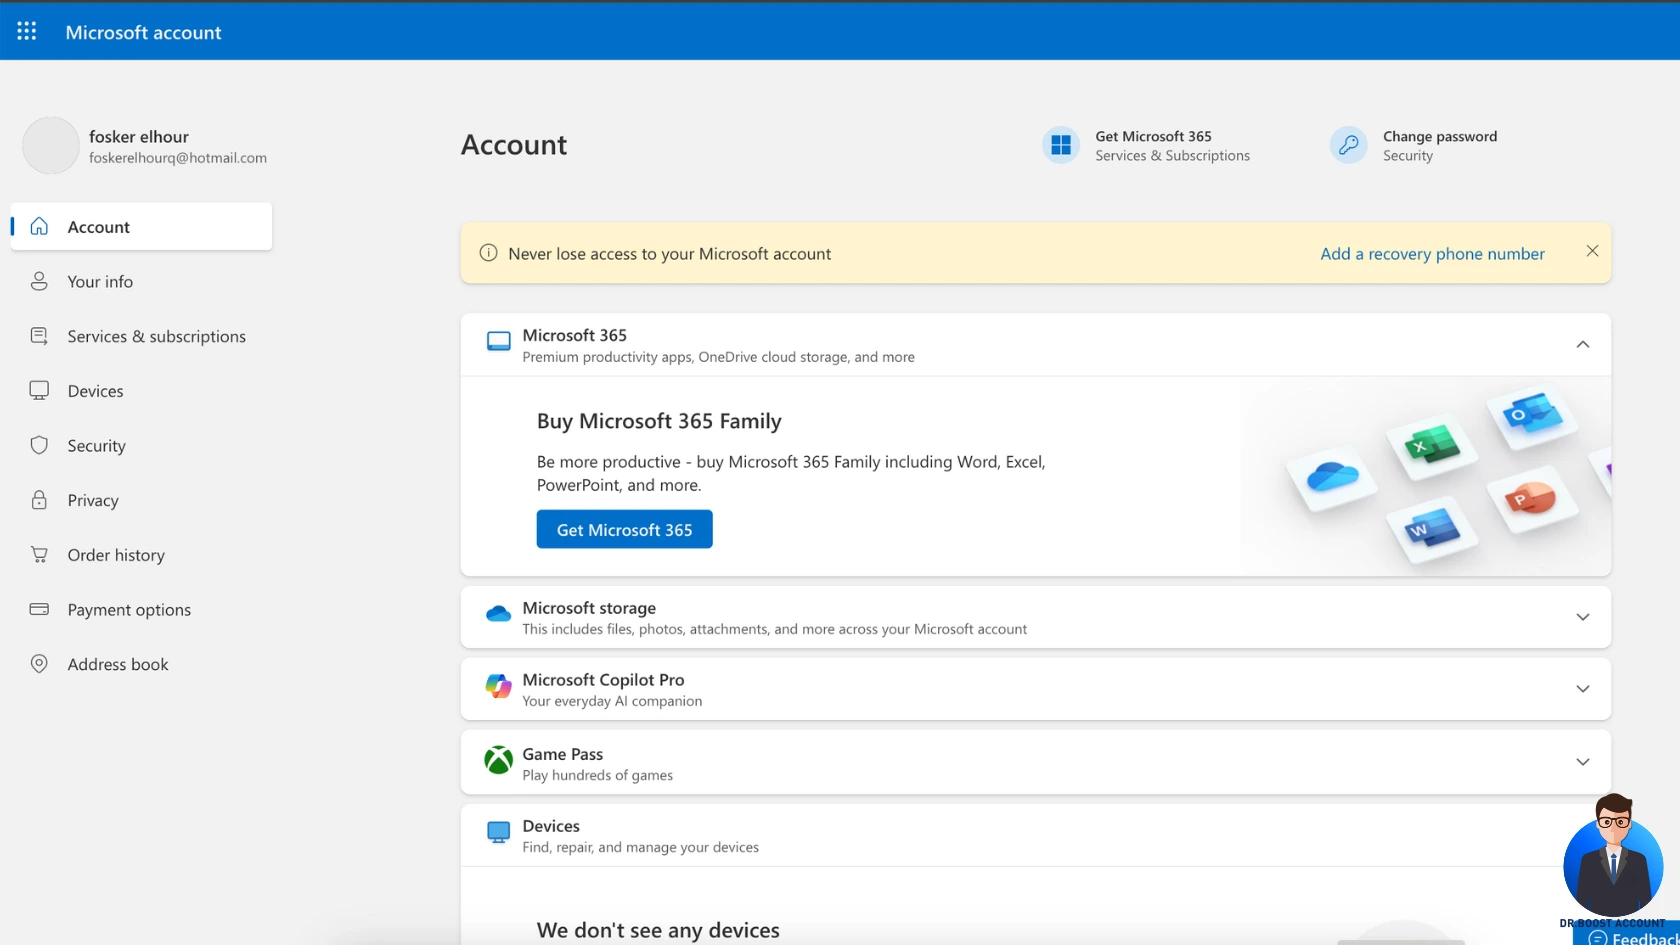Open the Microsoft apps launcher grid
1680x945 pixels.
[27, 31]
